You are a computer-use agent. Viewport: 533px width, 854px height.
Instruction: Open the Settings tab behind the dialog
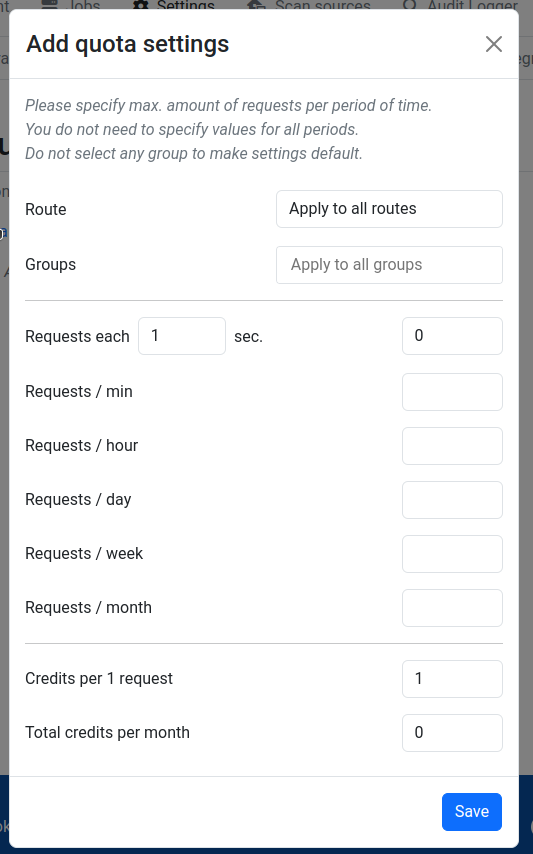pos(186,5)
